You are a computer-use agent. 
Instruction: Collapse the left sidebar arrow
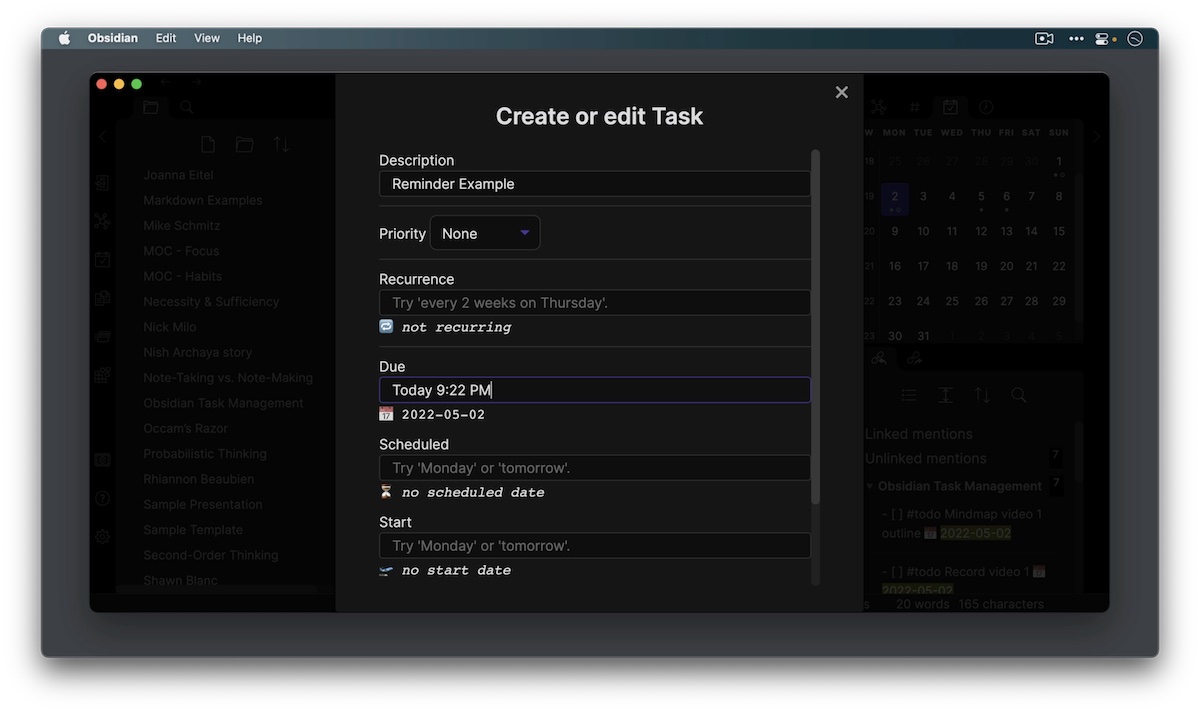click(102, 137)
